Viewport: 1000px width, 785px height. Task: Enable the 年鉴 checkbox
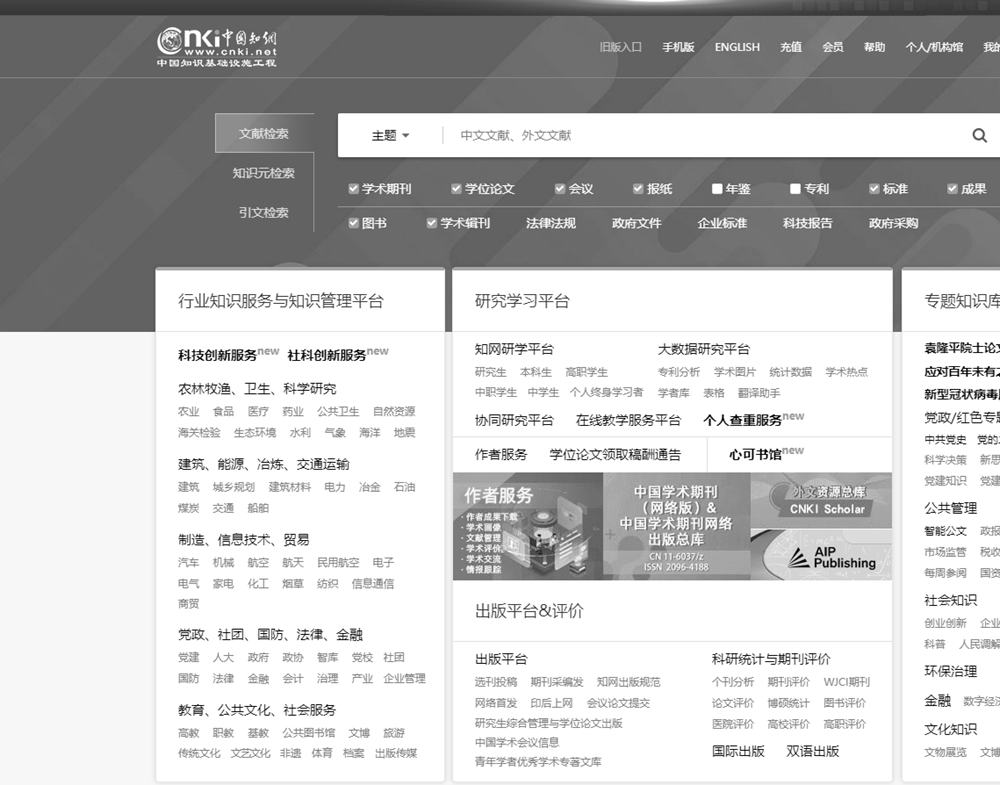[x=717, y=189]
